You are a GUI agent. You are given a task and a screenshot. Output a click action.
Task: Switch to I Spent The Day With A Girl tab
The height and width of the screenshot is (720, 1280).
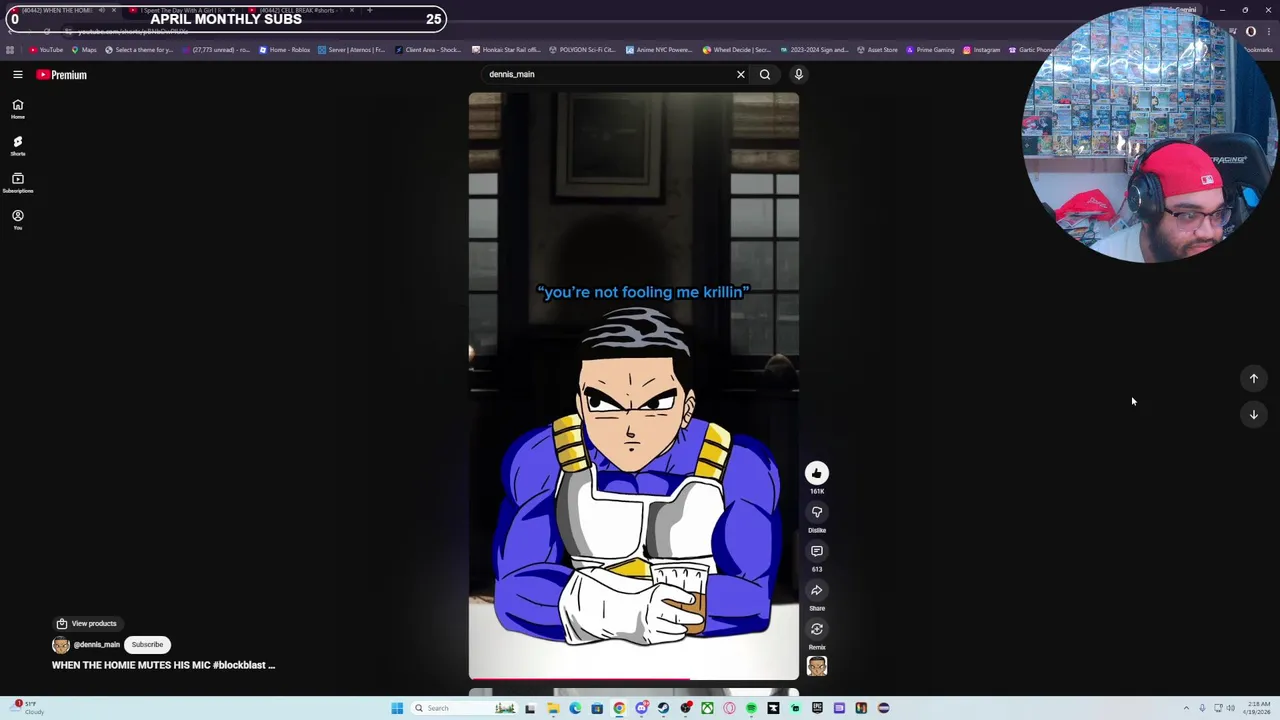(180, 10)
